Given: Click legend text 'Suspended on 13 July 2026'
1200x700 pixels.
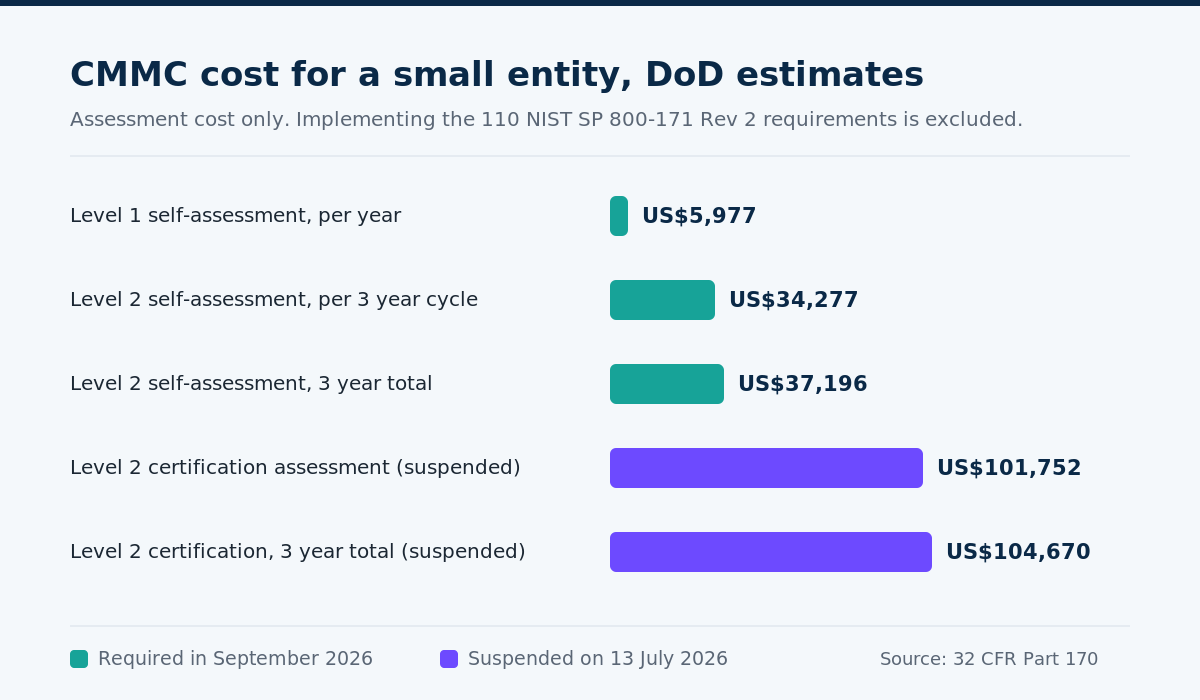Looking at the screenshot, I should click(x=598, y=659).
